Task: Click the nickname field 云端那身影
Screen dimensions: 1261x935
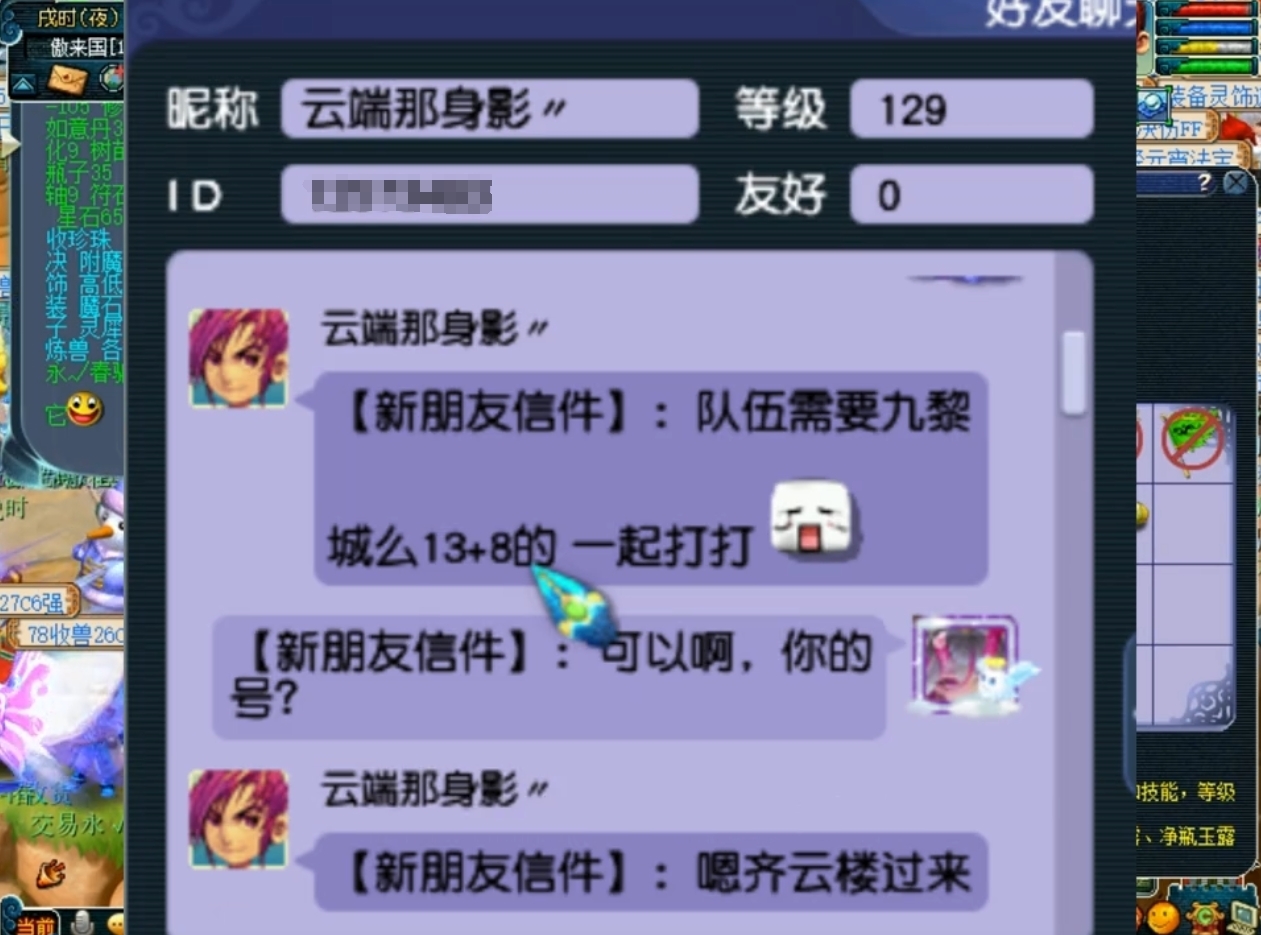Action: (489, 108)
